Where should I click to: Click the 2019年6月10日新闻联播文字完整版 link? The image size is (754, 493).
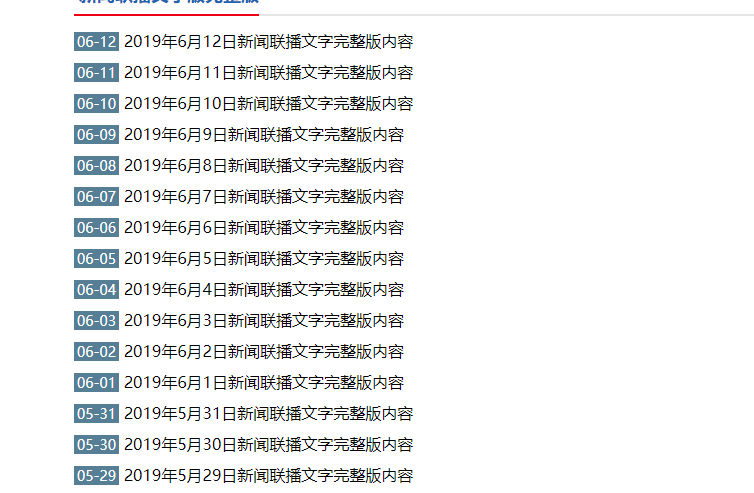pyautogui.click(x=268, y=104)
